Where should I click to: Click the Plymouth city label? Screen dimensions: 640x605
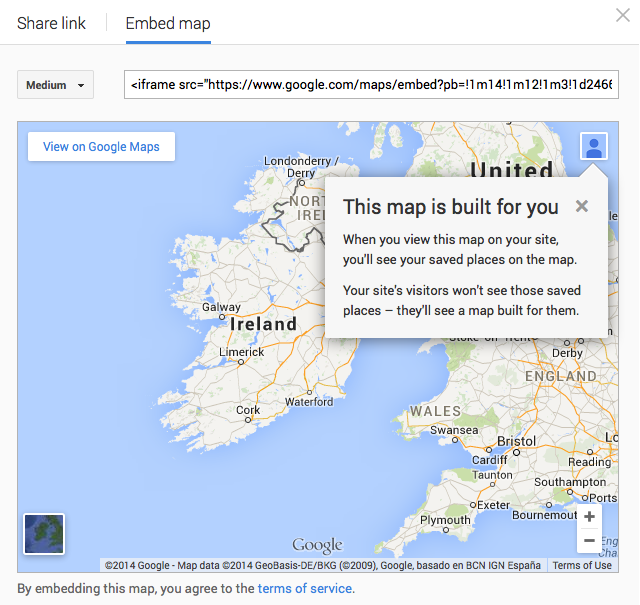(x=445, y=520)
